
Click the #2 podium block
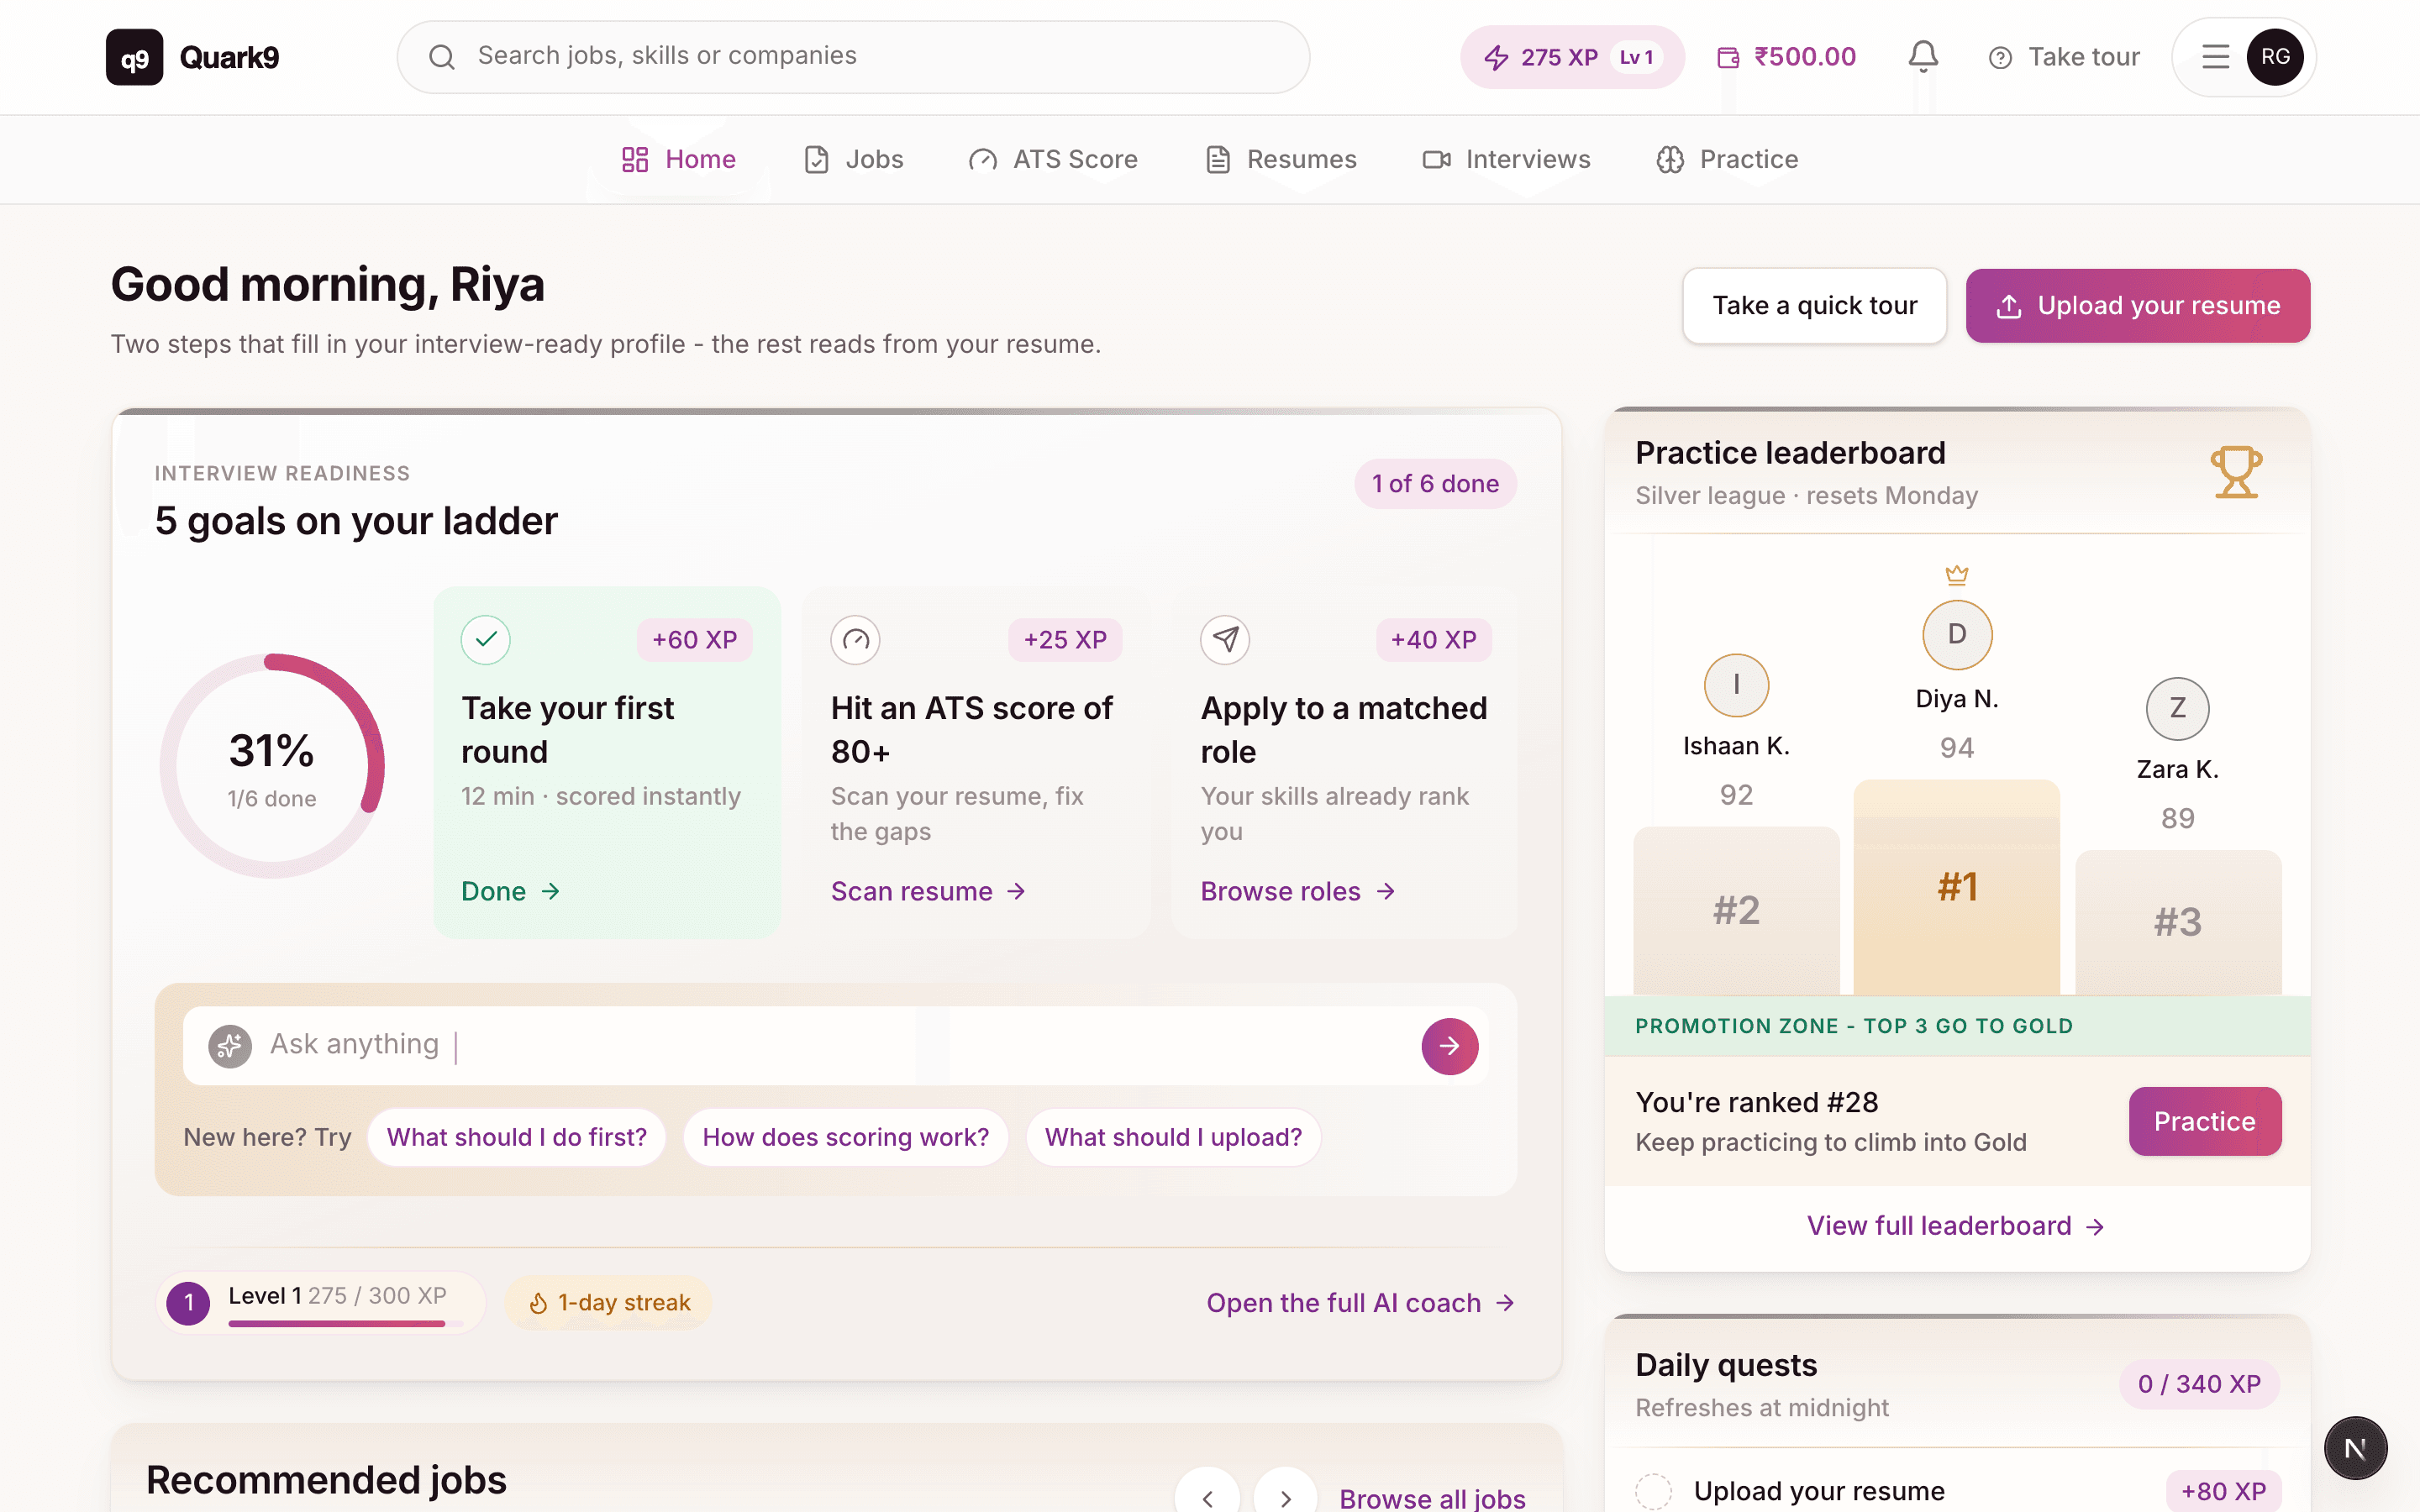tap(1736, 911)
